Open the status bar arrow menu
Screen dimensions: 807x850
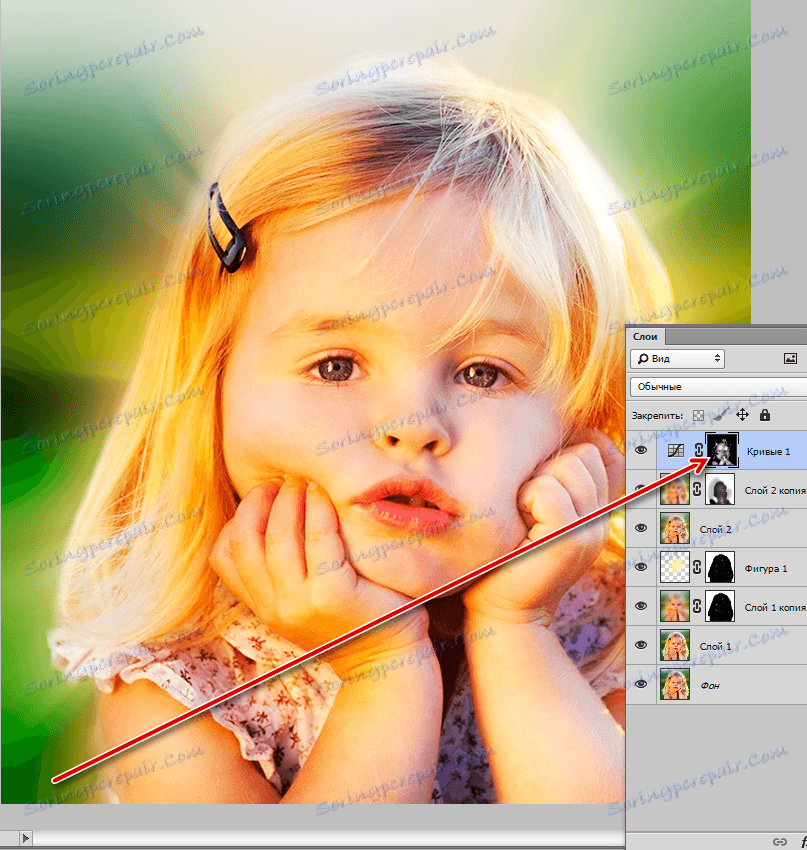25,838
